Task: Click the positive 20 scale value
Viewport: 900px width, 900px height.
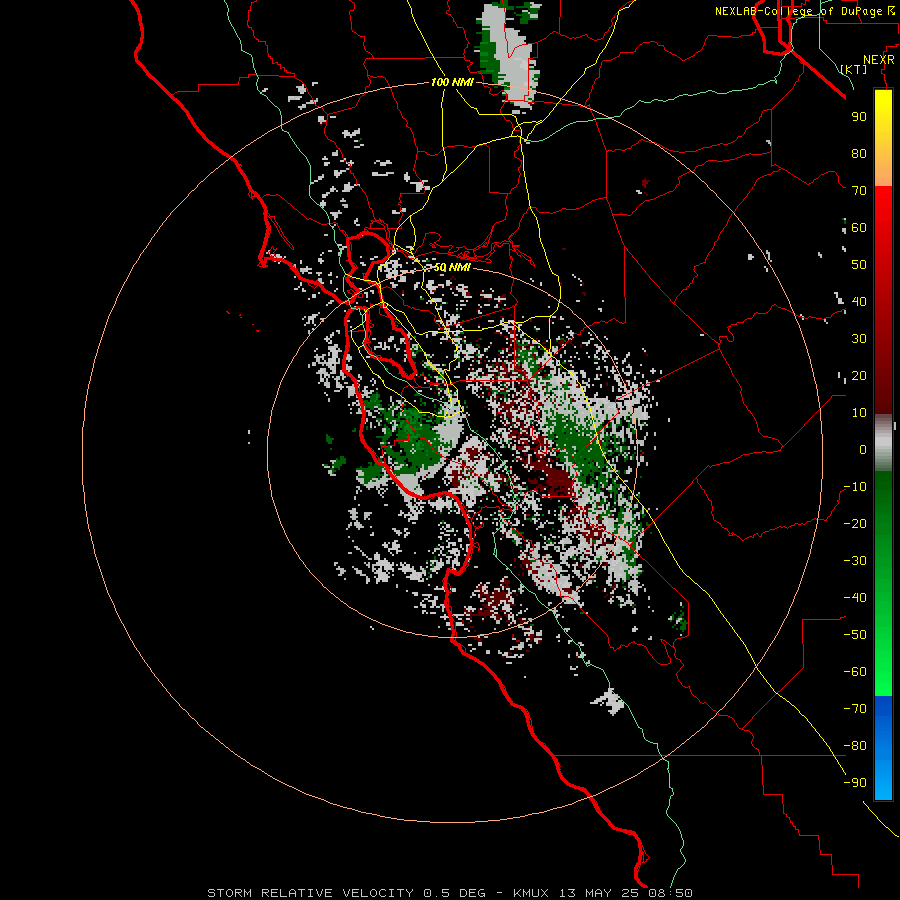Action: coord(859,375)
